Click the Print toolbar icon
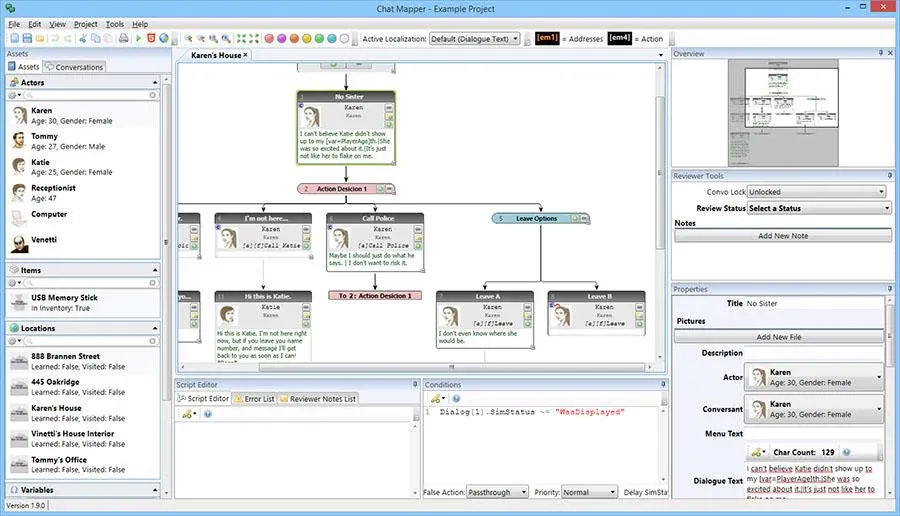 click(x=123, y=38)
